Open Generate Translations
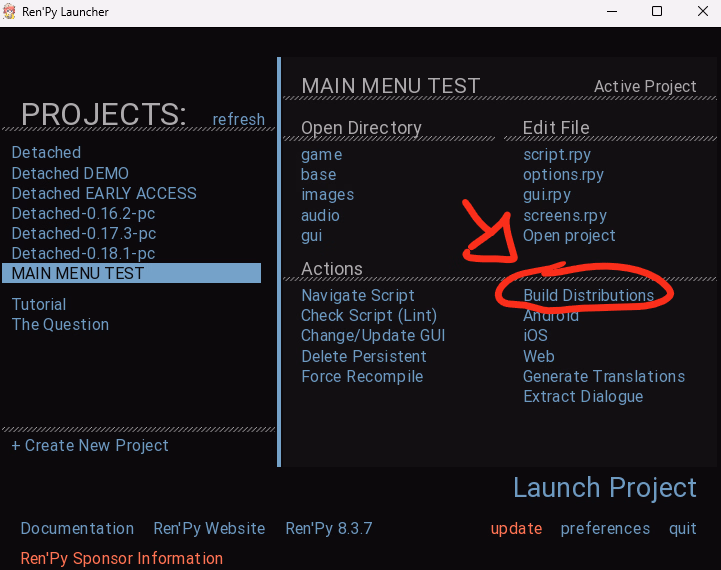The image size is (721, 570). [603, 377]
